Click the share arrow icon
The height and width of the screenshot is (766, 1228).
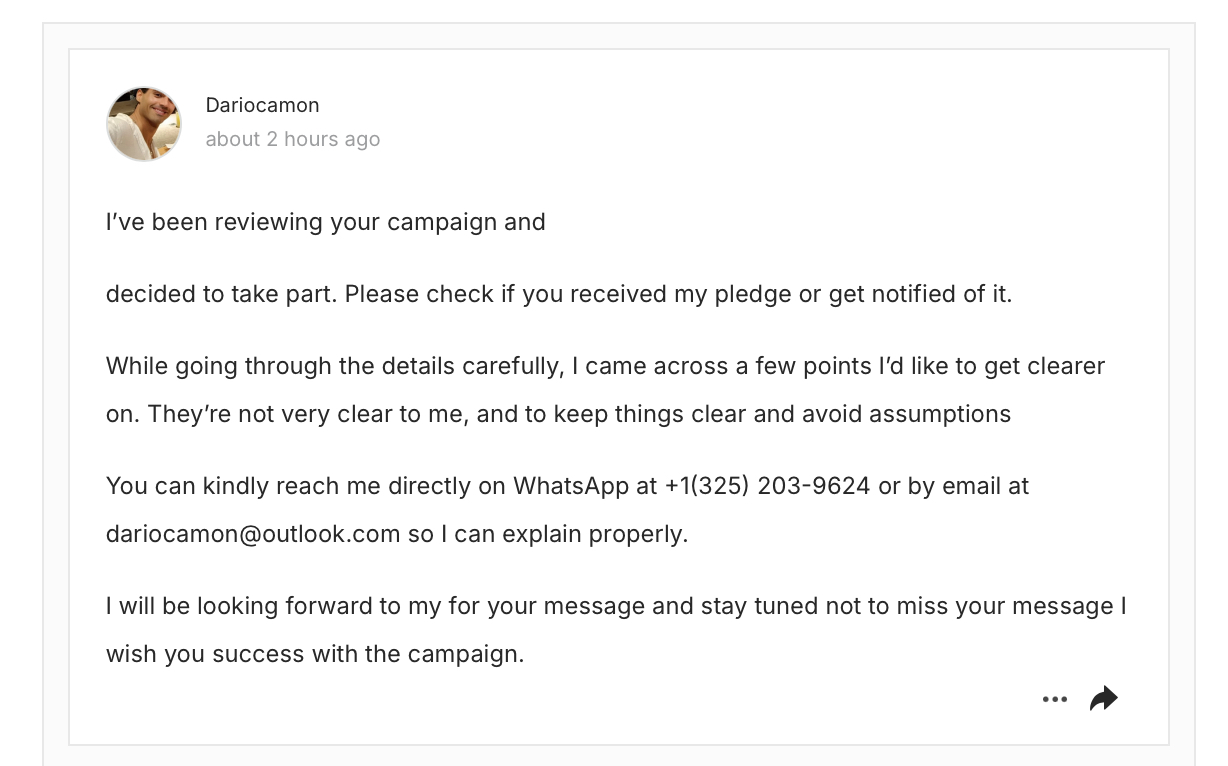tap(1103, 698)
